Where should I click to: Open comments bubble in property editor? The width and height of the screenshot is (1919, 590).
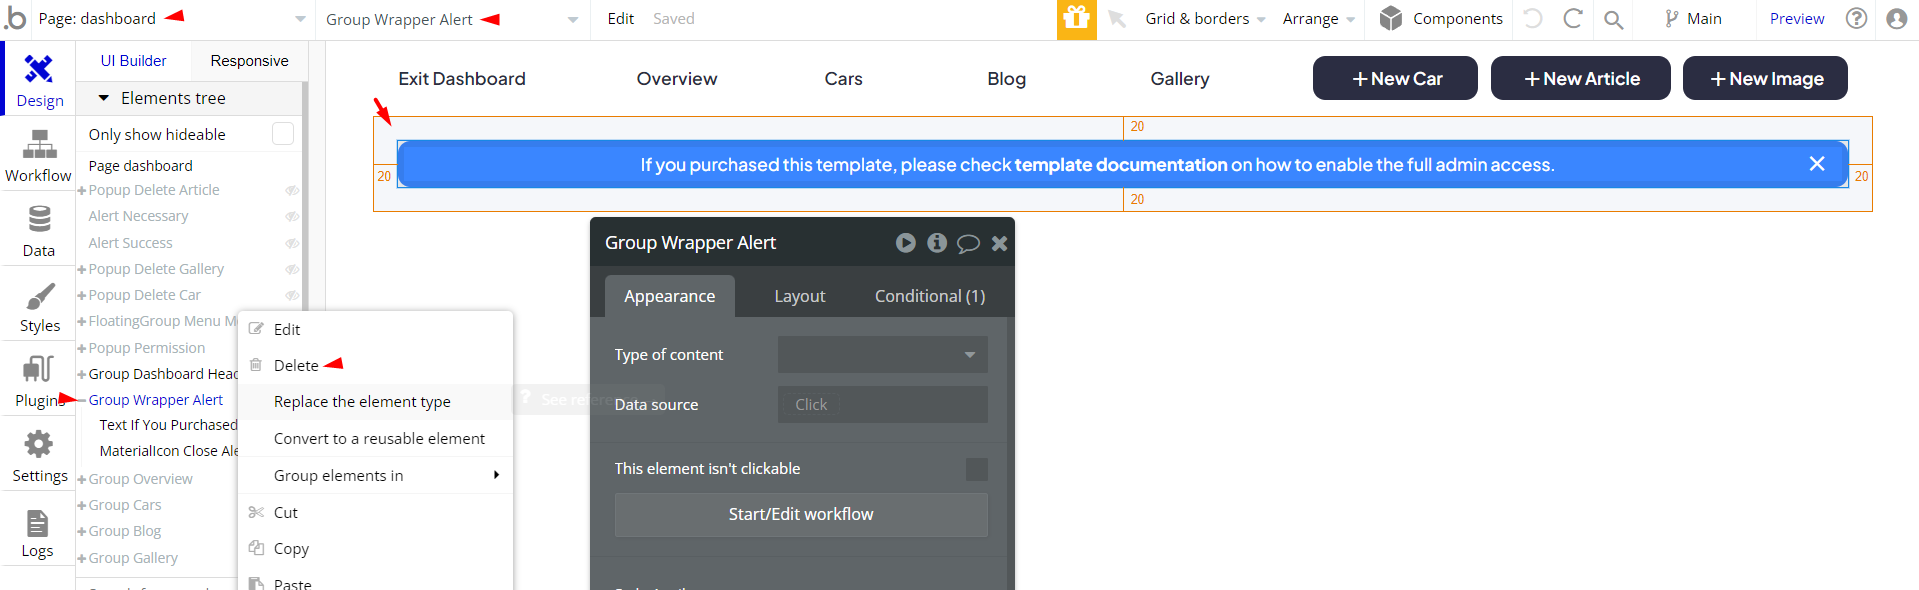coord(968,243)
